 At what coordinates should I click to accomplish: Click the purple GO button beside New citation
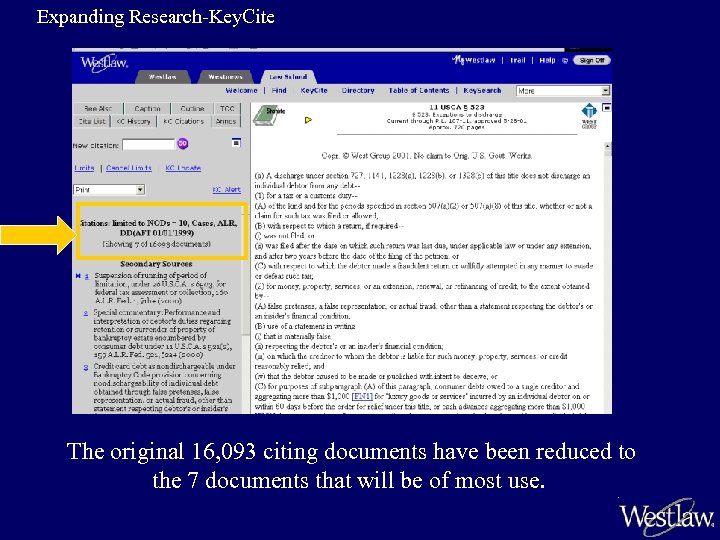click(x=183, y=144)
